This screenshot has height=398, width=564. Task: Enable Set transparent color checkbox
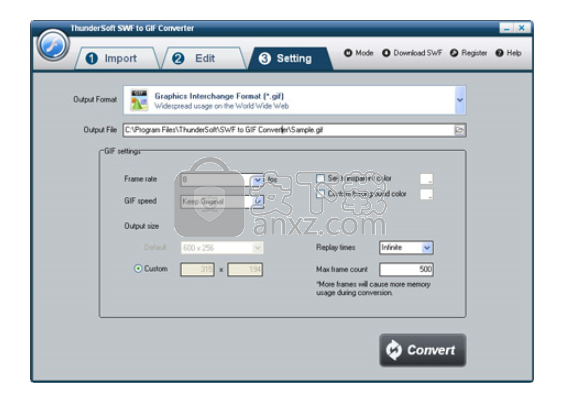[x=320, y=178]
